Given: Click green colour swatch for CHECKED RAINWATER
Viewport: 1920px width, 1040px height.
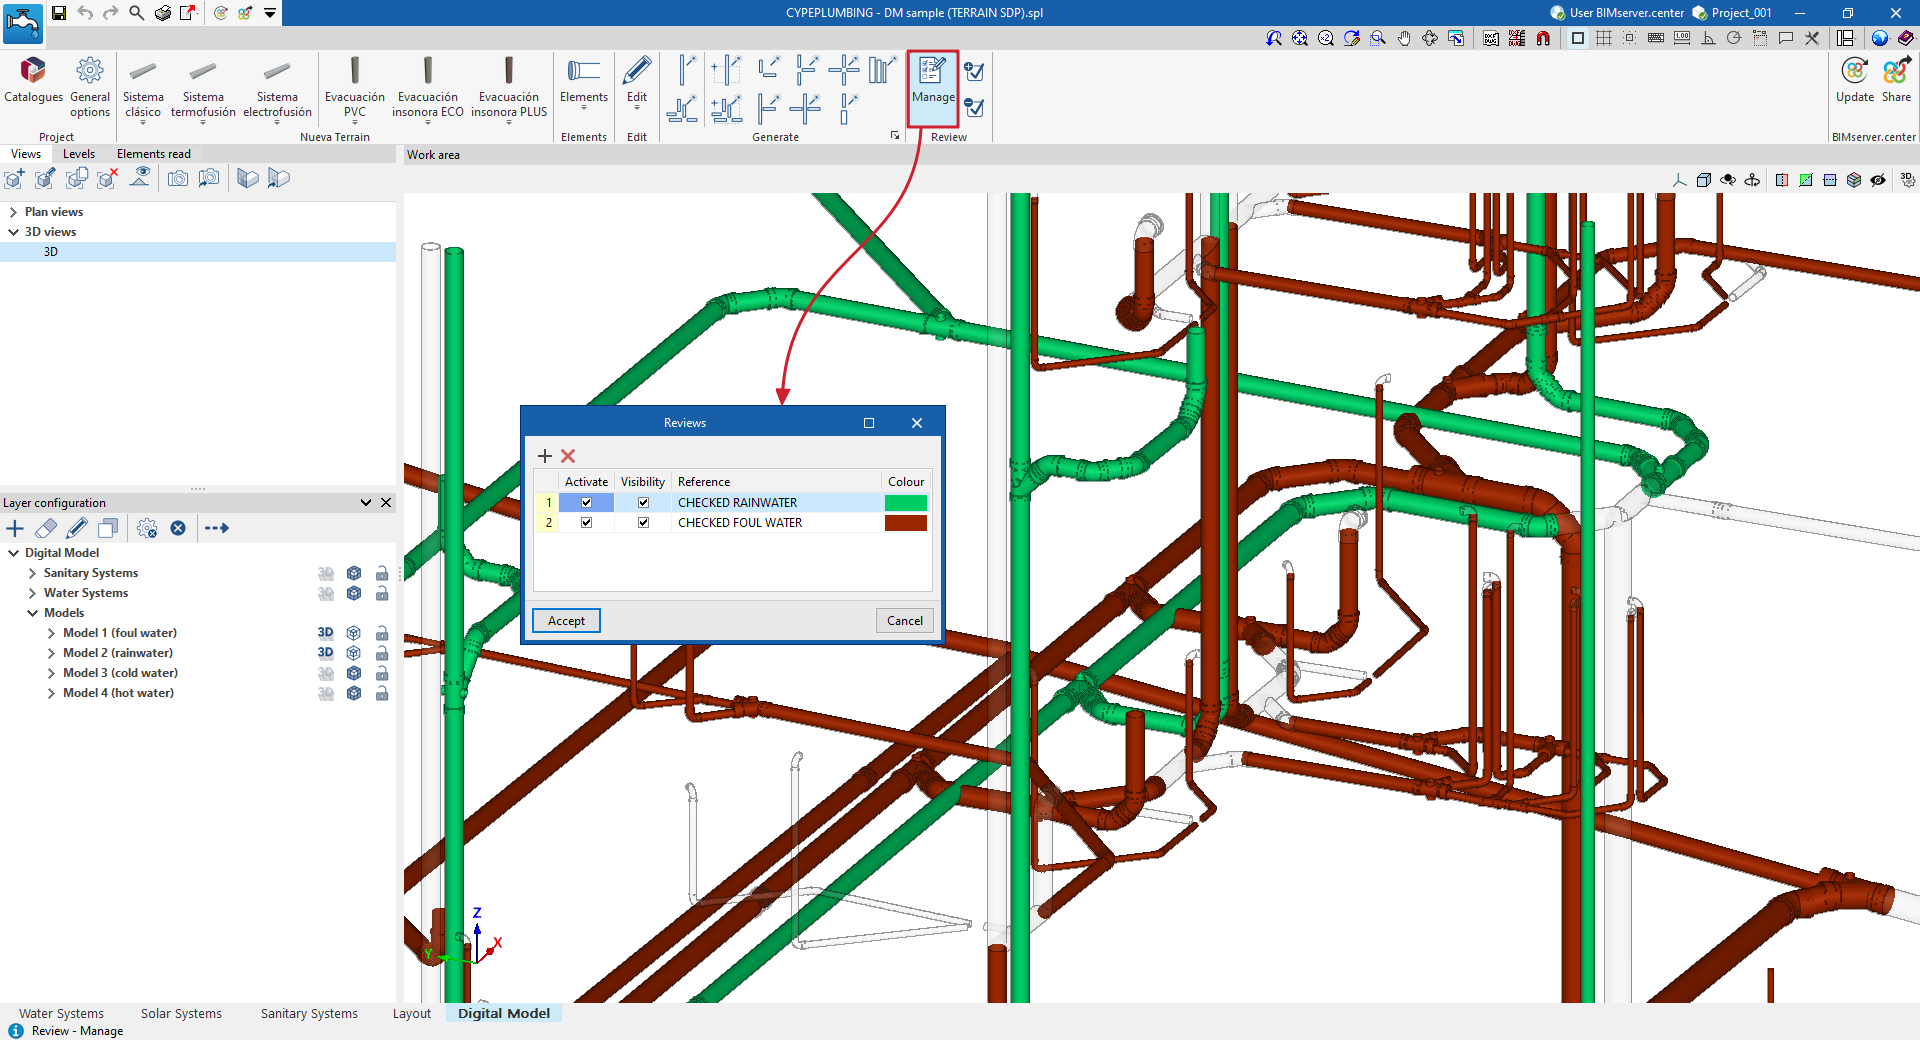Looking at the screenshot, I should point(905,503).
